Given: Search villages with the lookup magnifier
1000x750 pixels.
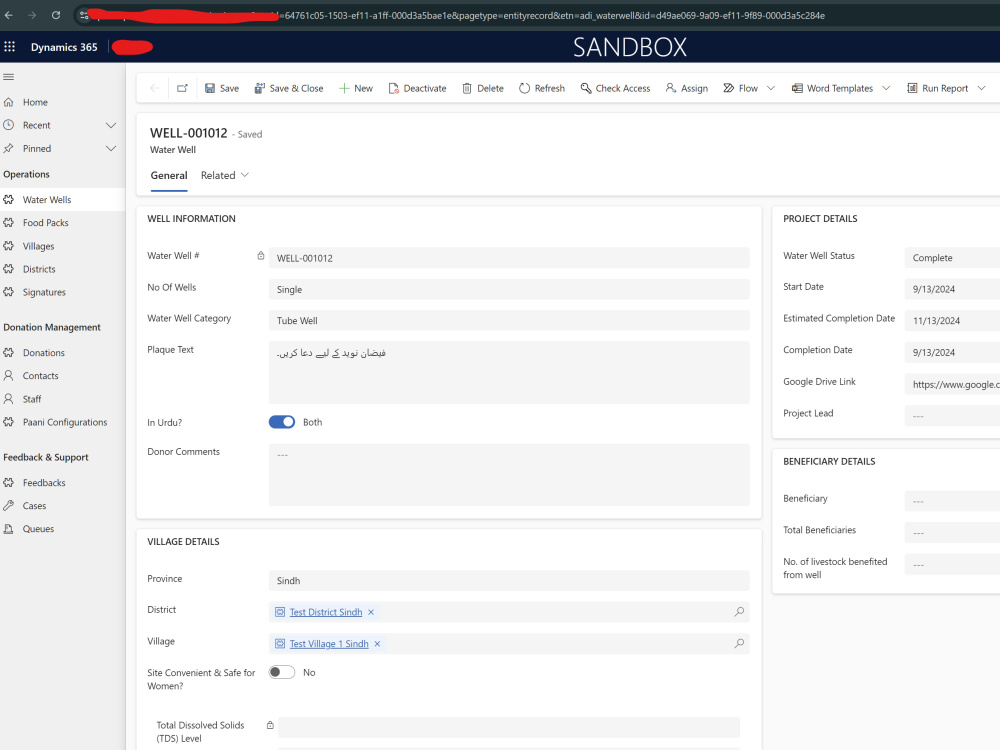Looking at the screenshot, I should pyautogui.click(x=739, y=643).
